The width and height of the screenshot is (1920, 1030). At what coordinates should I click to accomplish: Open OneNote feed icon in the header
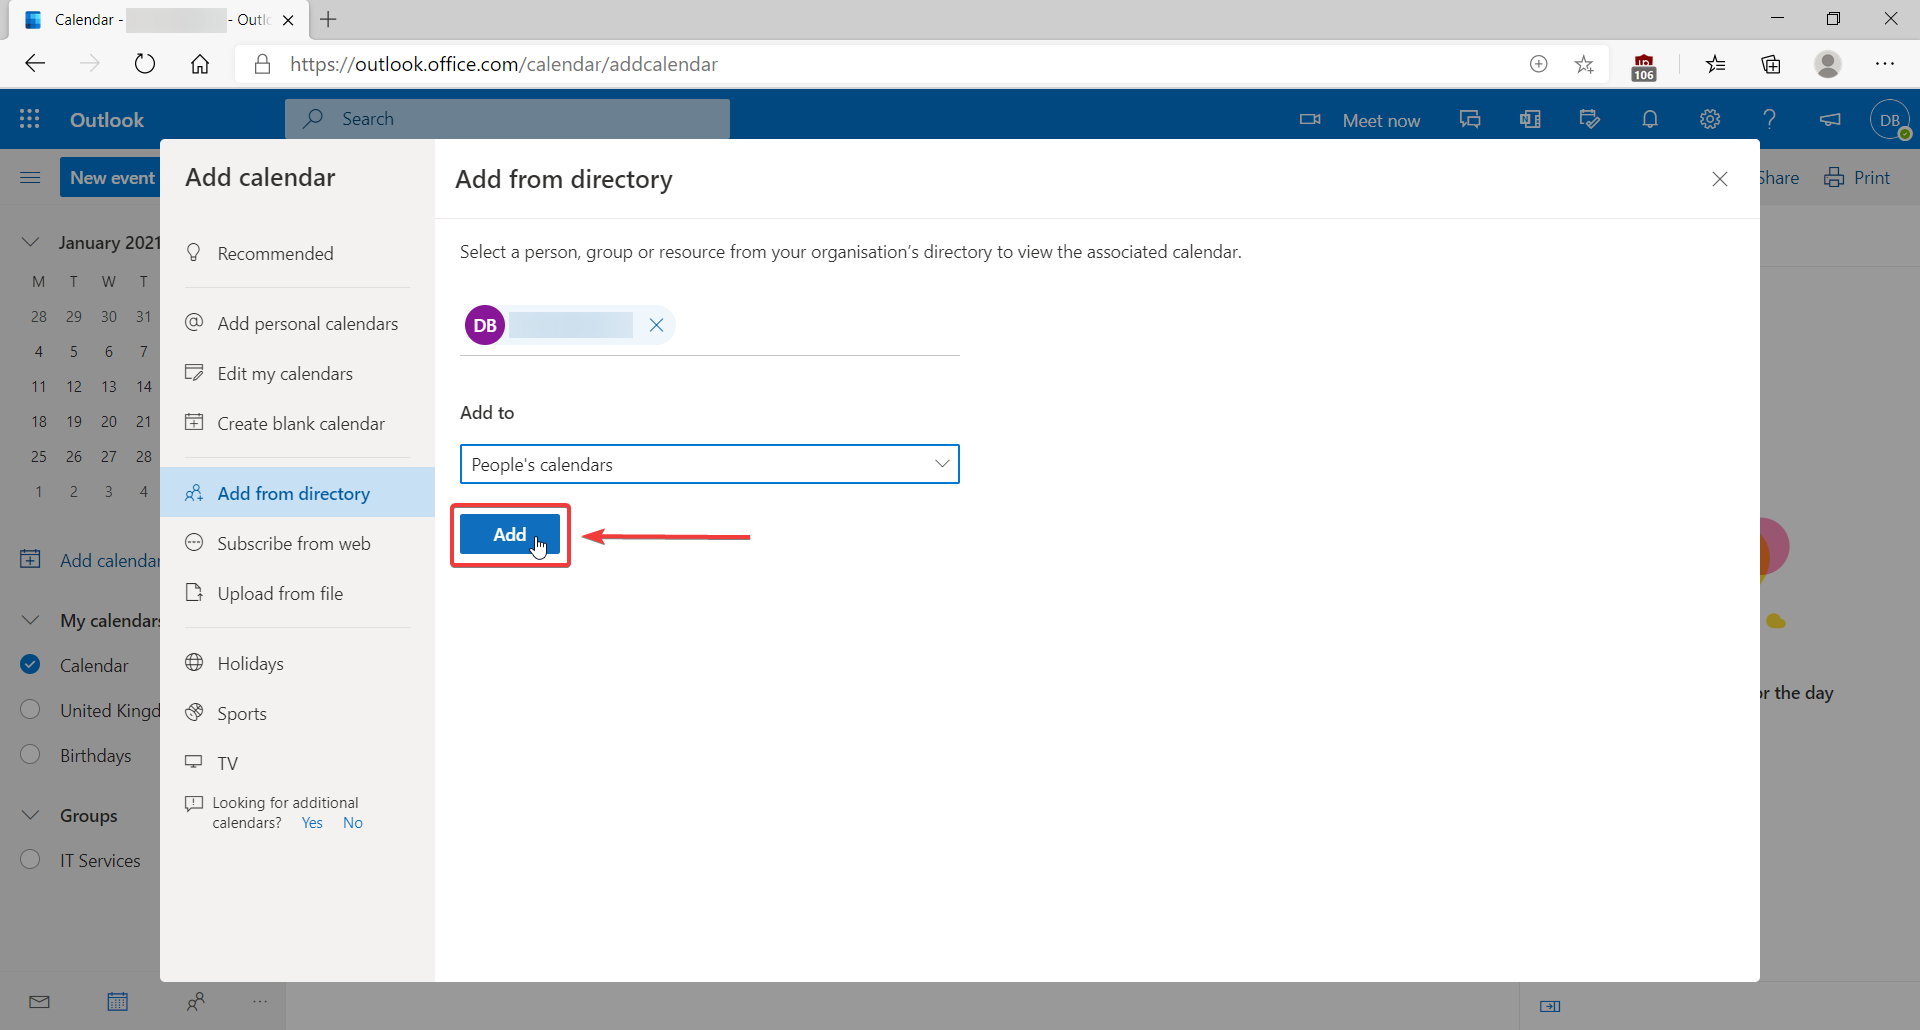click(x=1529, y=119)
